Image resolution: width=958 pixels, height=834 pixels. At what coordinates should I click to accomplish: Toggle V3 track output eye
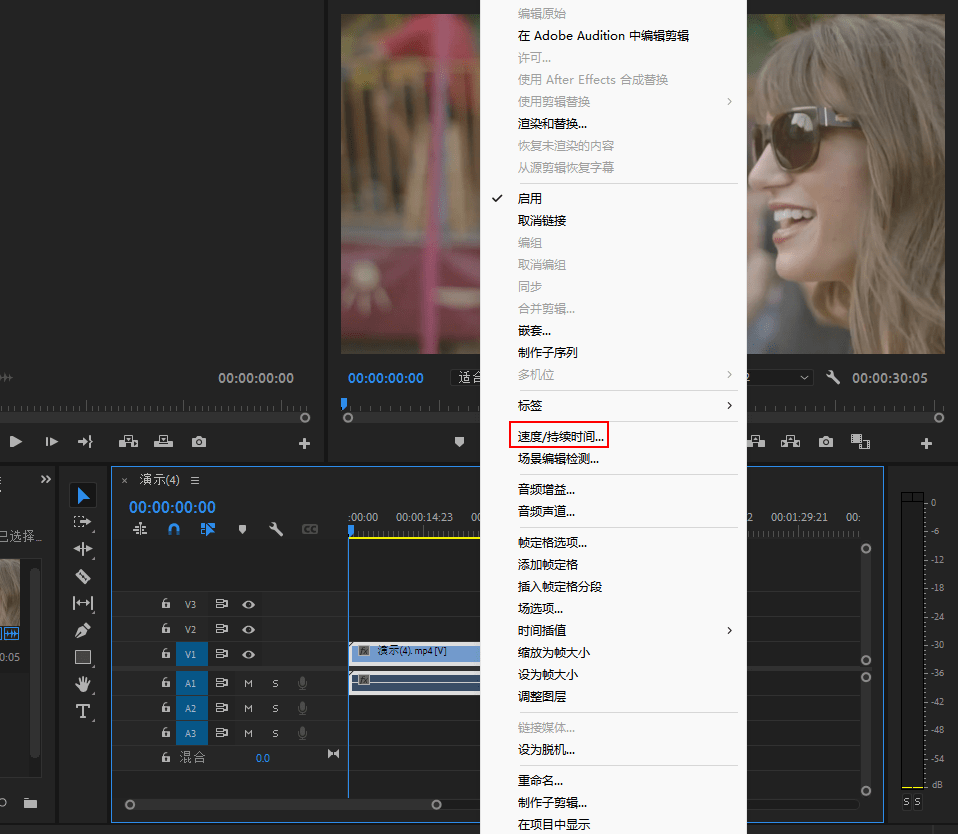[x=248, y=604]
